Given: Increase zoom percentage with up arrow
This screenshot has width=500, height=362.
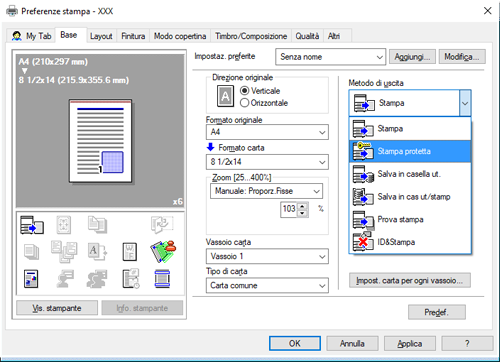Looking at the screenshot, I should pyautogui.click(x=302, y=206).
